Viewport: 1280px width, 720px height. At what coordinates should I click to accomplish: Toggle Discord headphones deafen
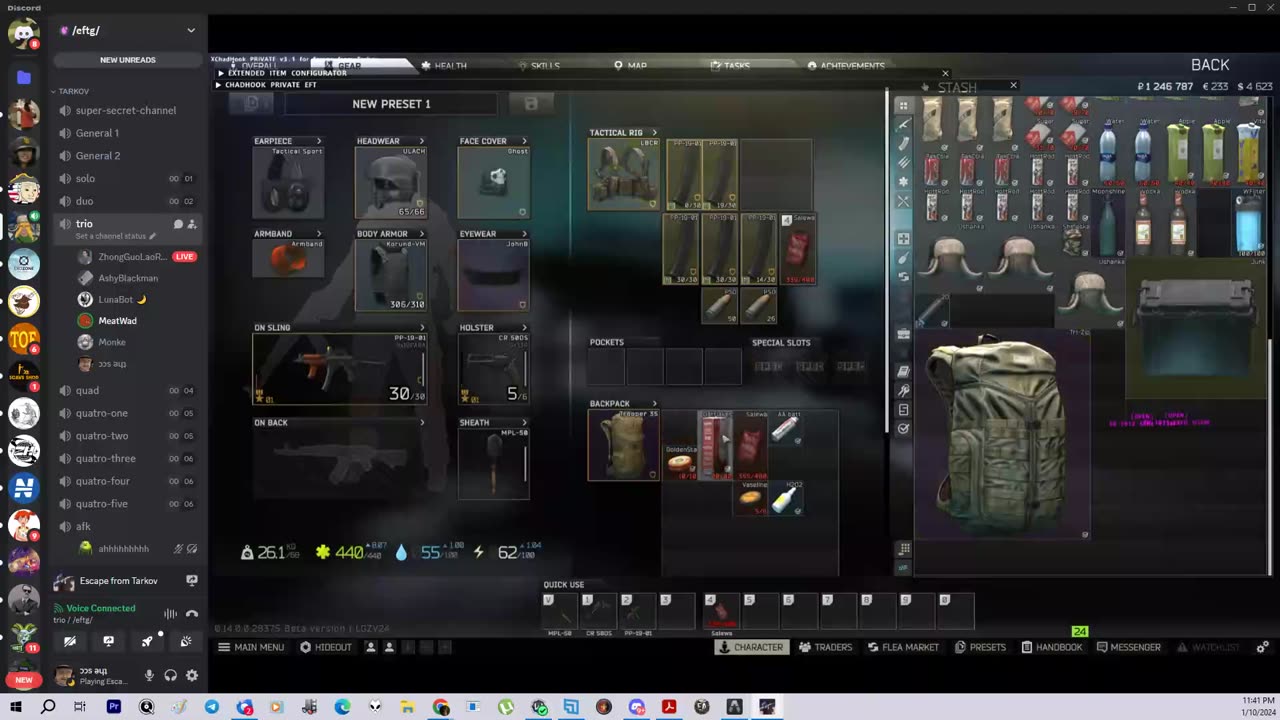tap(171, 676)
